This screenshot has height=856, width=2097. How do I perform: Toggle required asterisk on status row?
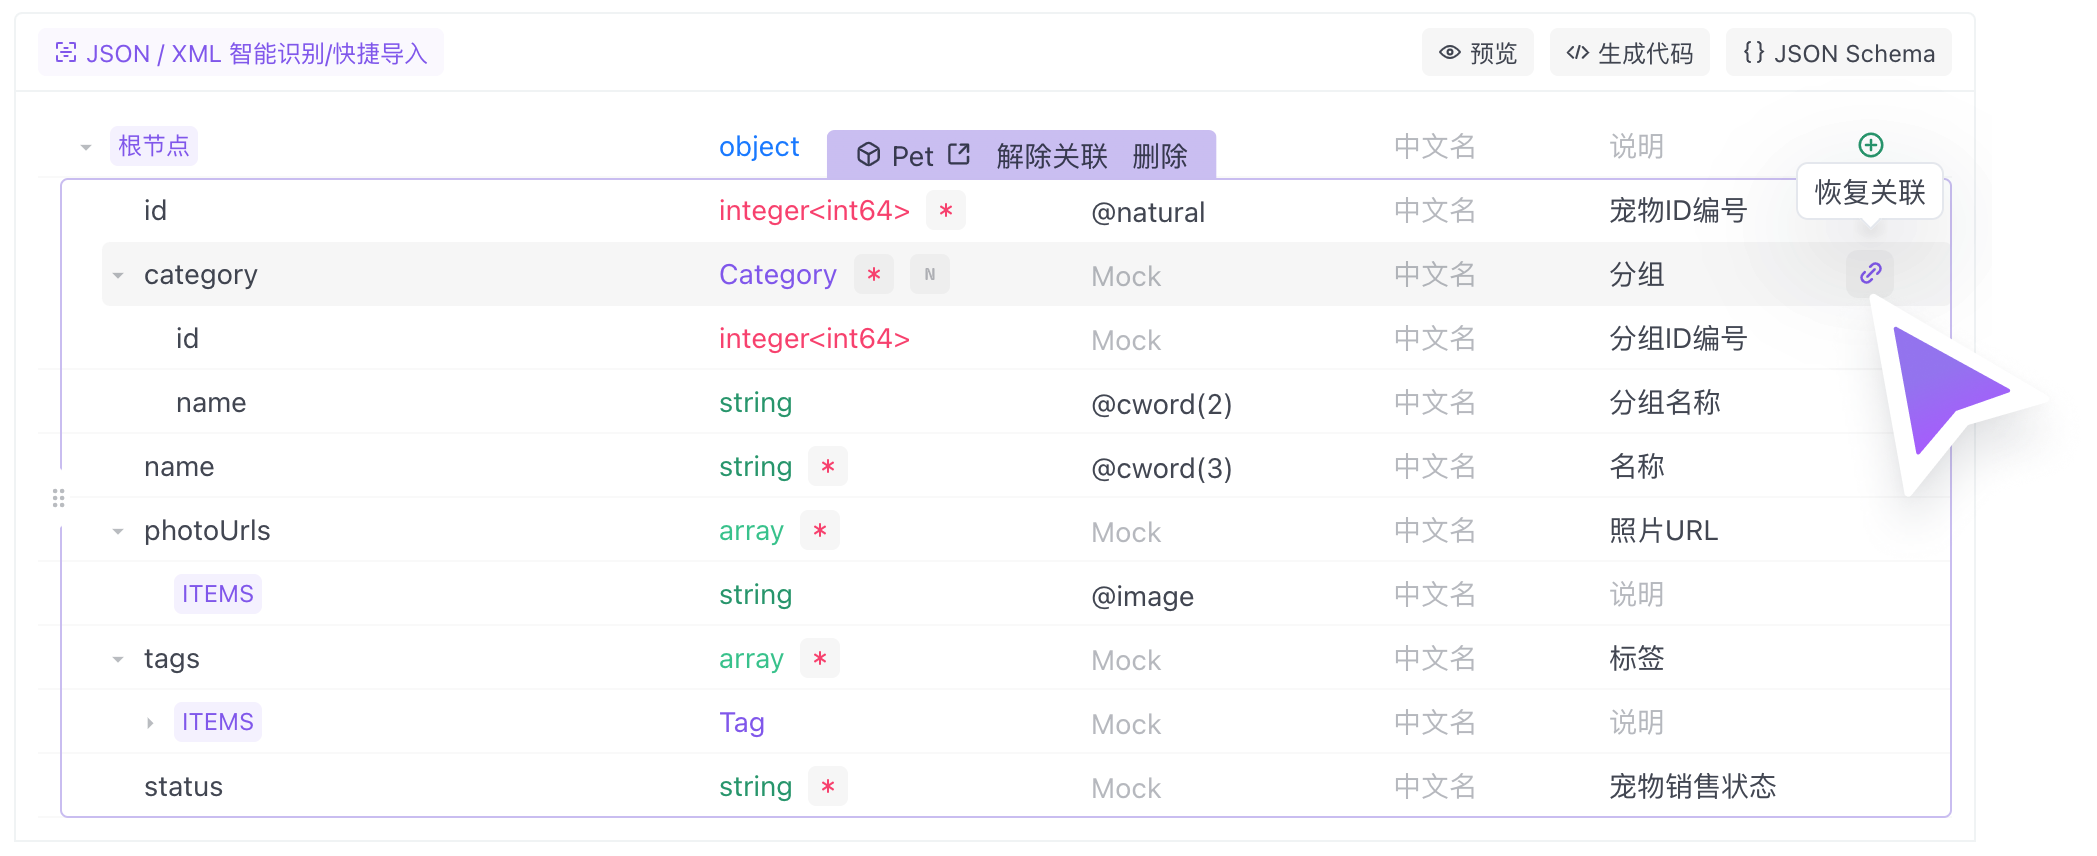(827, 787)
